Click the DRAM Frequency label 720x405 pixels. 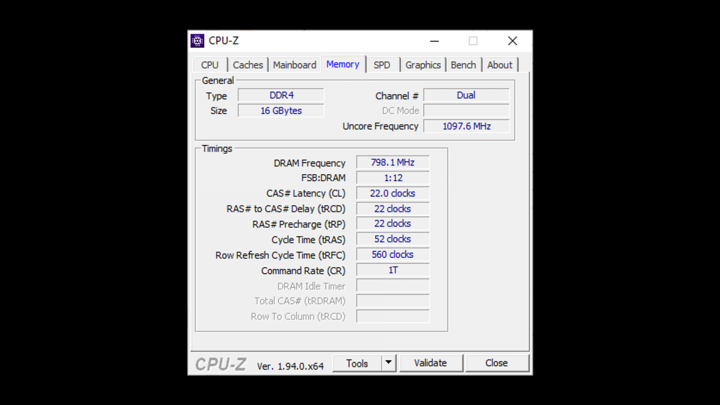click(309, 163)
